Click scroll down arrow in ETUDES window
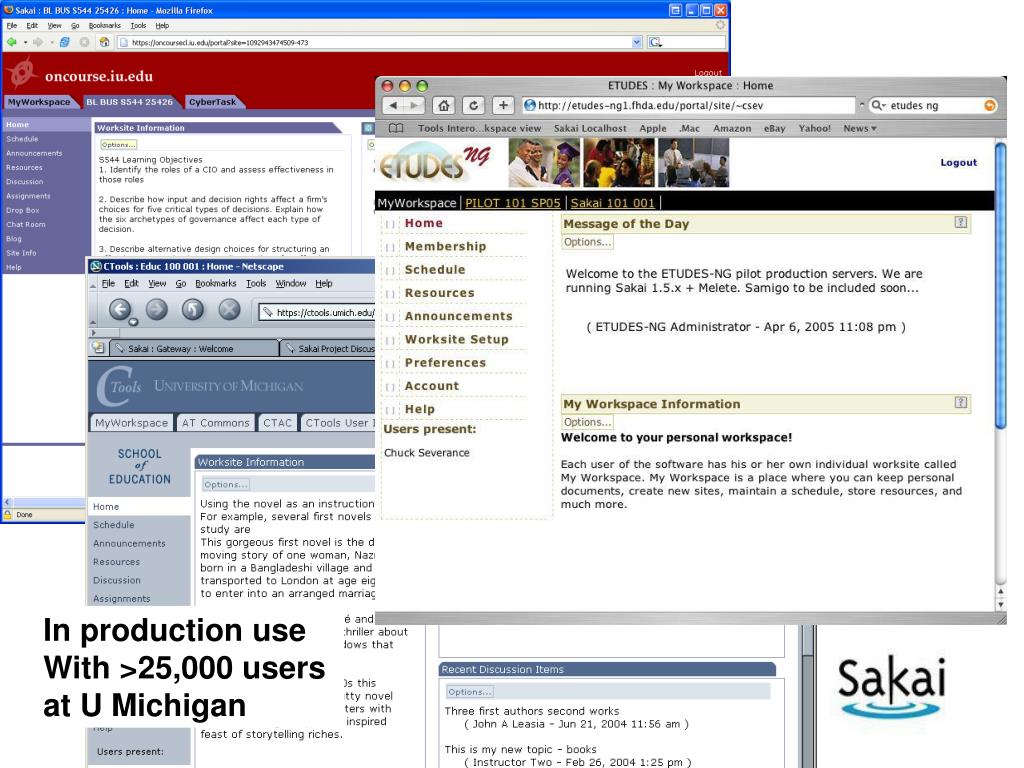 (x=1000, y=605)
